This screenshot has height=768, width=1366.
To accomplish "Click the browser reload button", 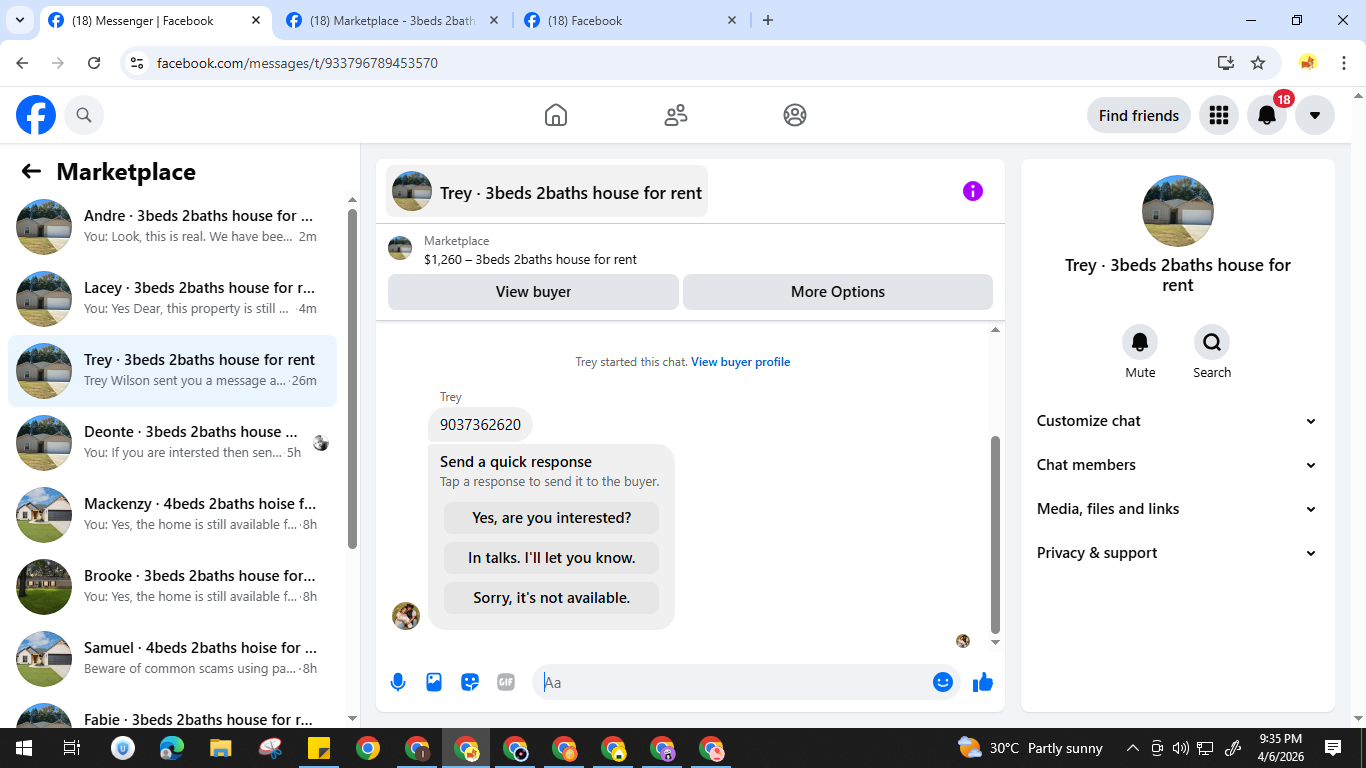I will [x=94, y=63].
